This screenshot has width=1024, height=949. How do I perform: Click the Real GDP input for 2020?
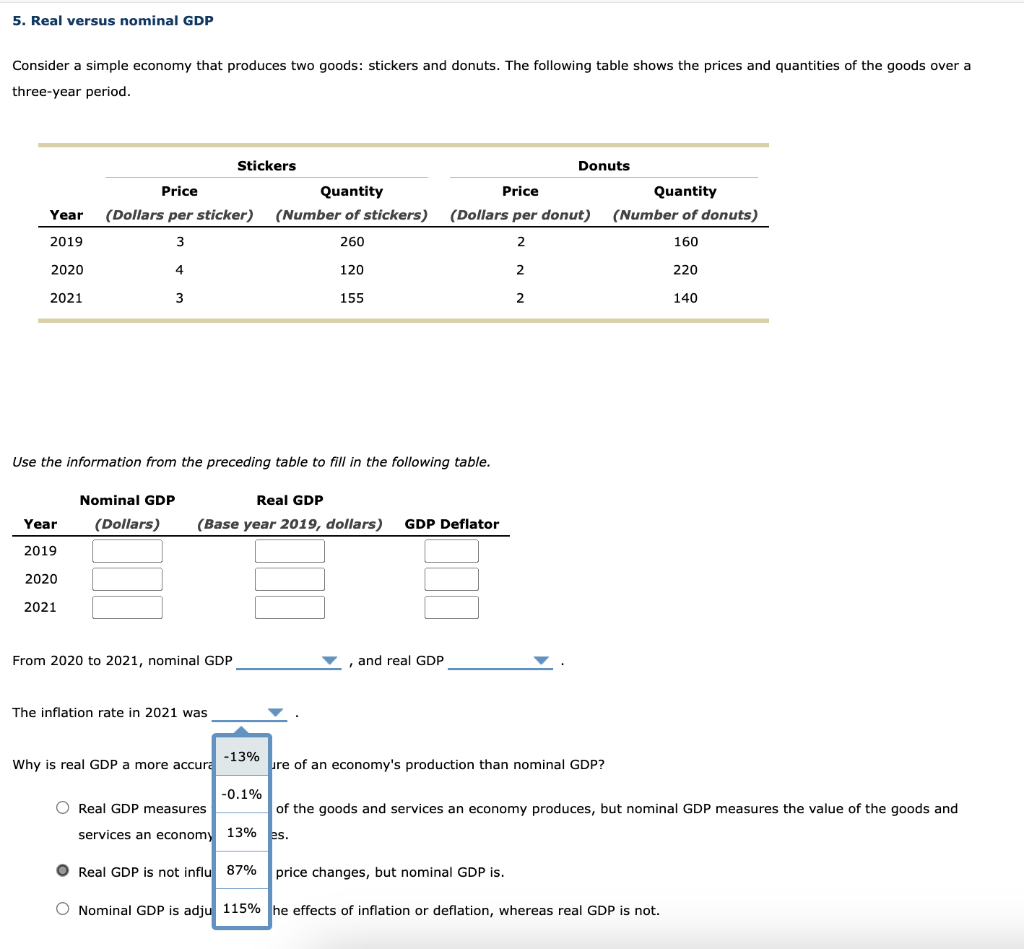[289, 578]
